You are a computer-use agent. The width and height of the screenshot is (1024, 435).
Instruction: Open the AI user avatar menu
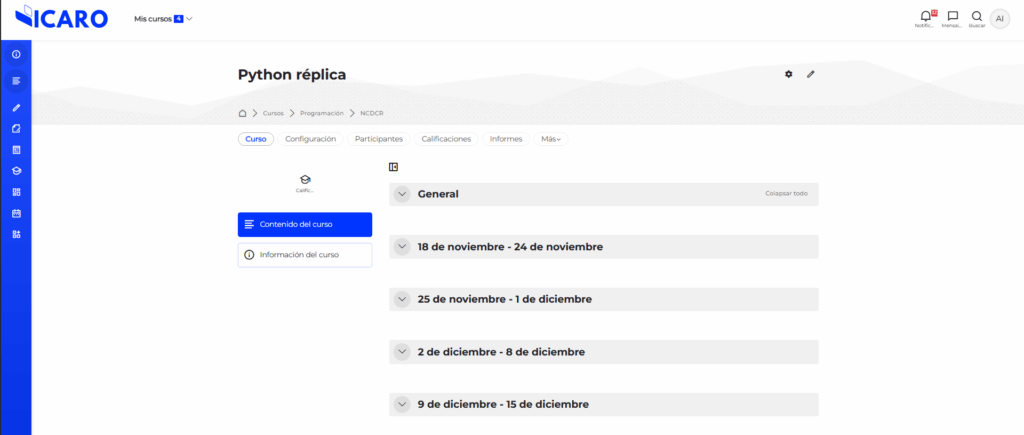click(999, 19)
